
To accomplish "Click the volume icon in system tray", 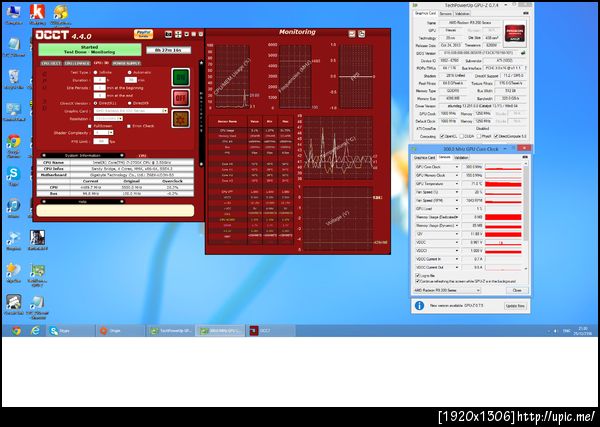I will [x=556, y=331].
